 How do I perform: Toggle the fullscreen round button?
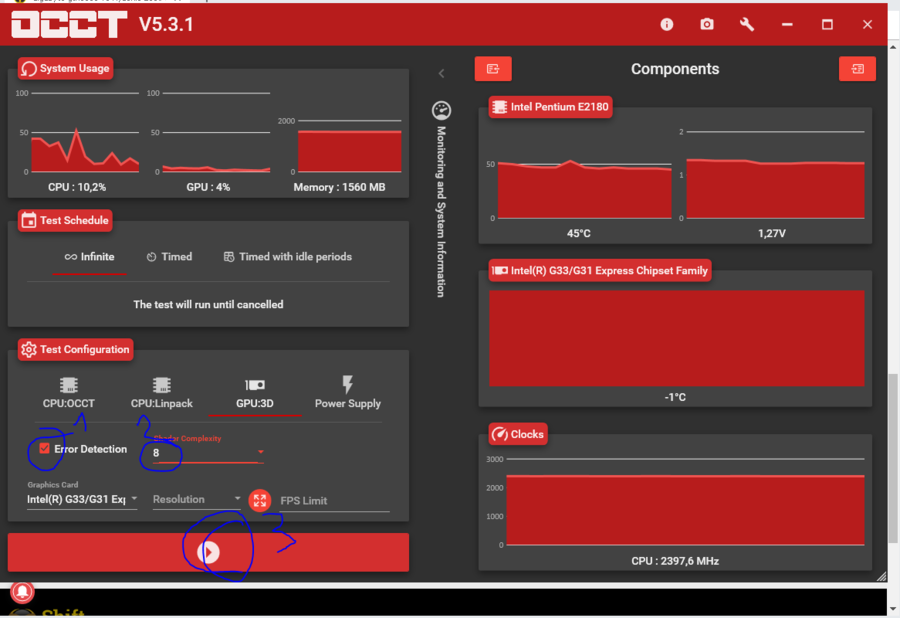coord(259,500)
